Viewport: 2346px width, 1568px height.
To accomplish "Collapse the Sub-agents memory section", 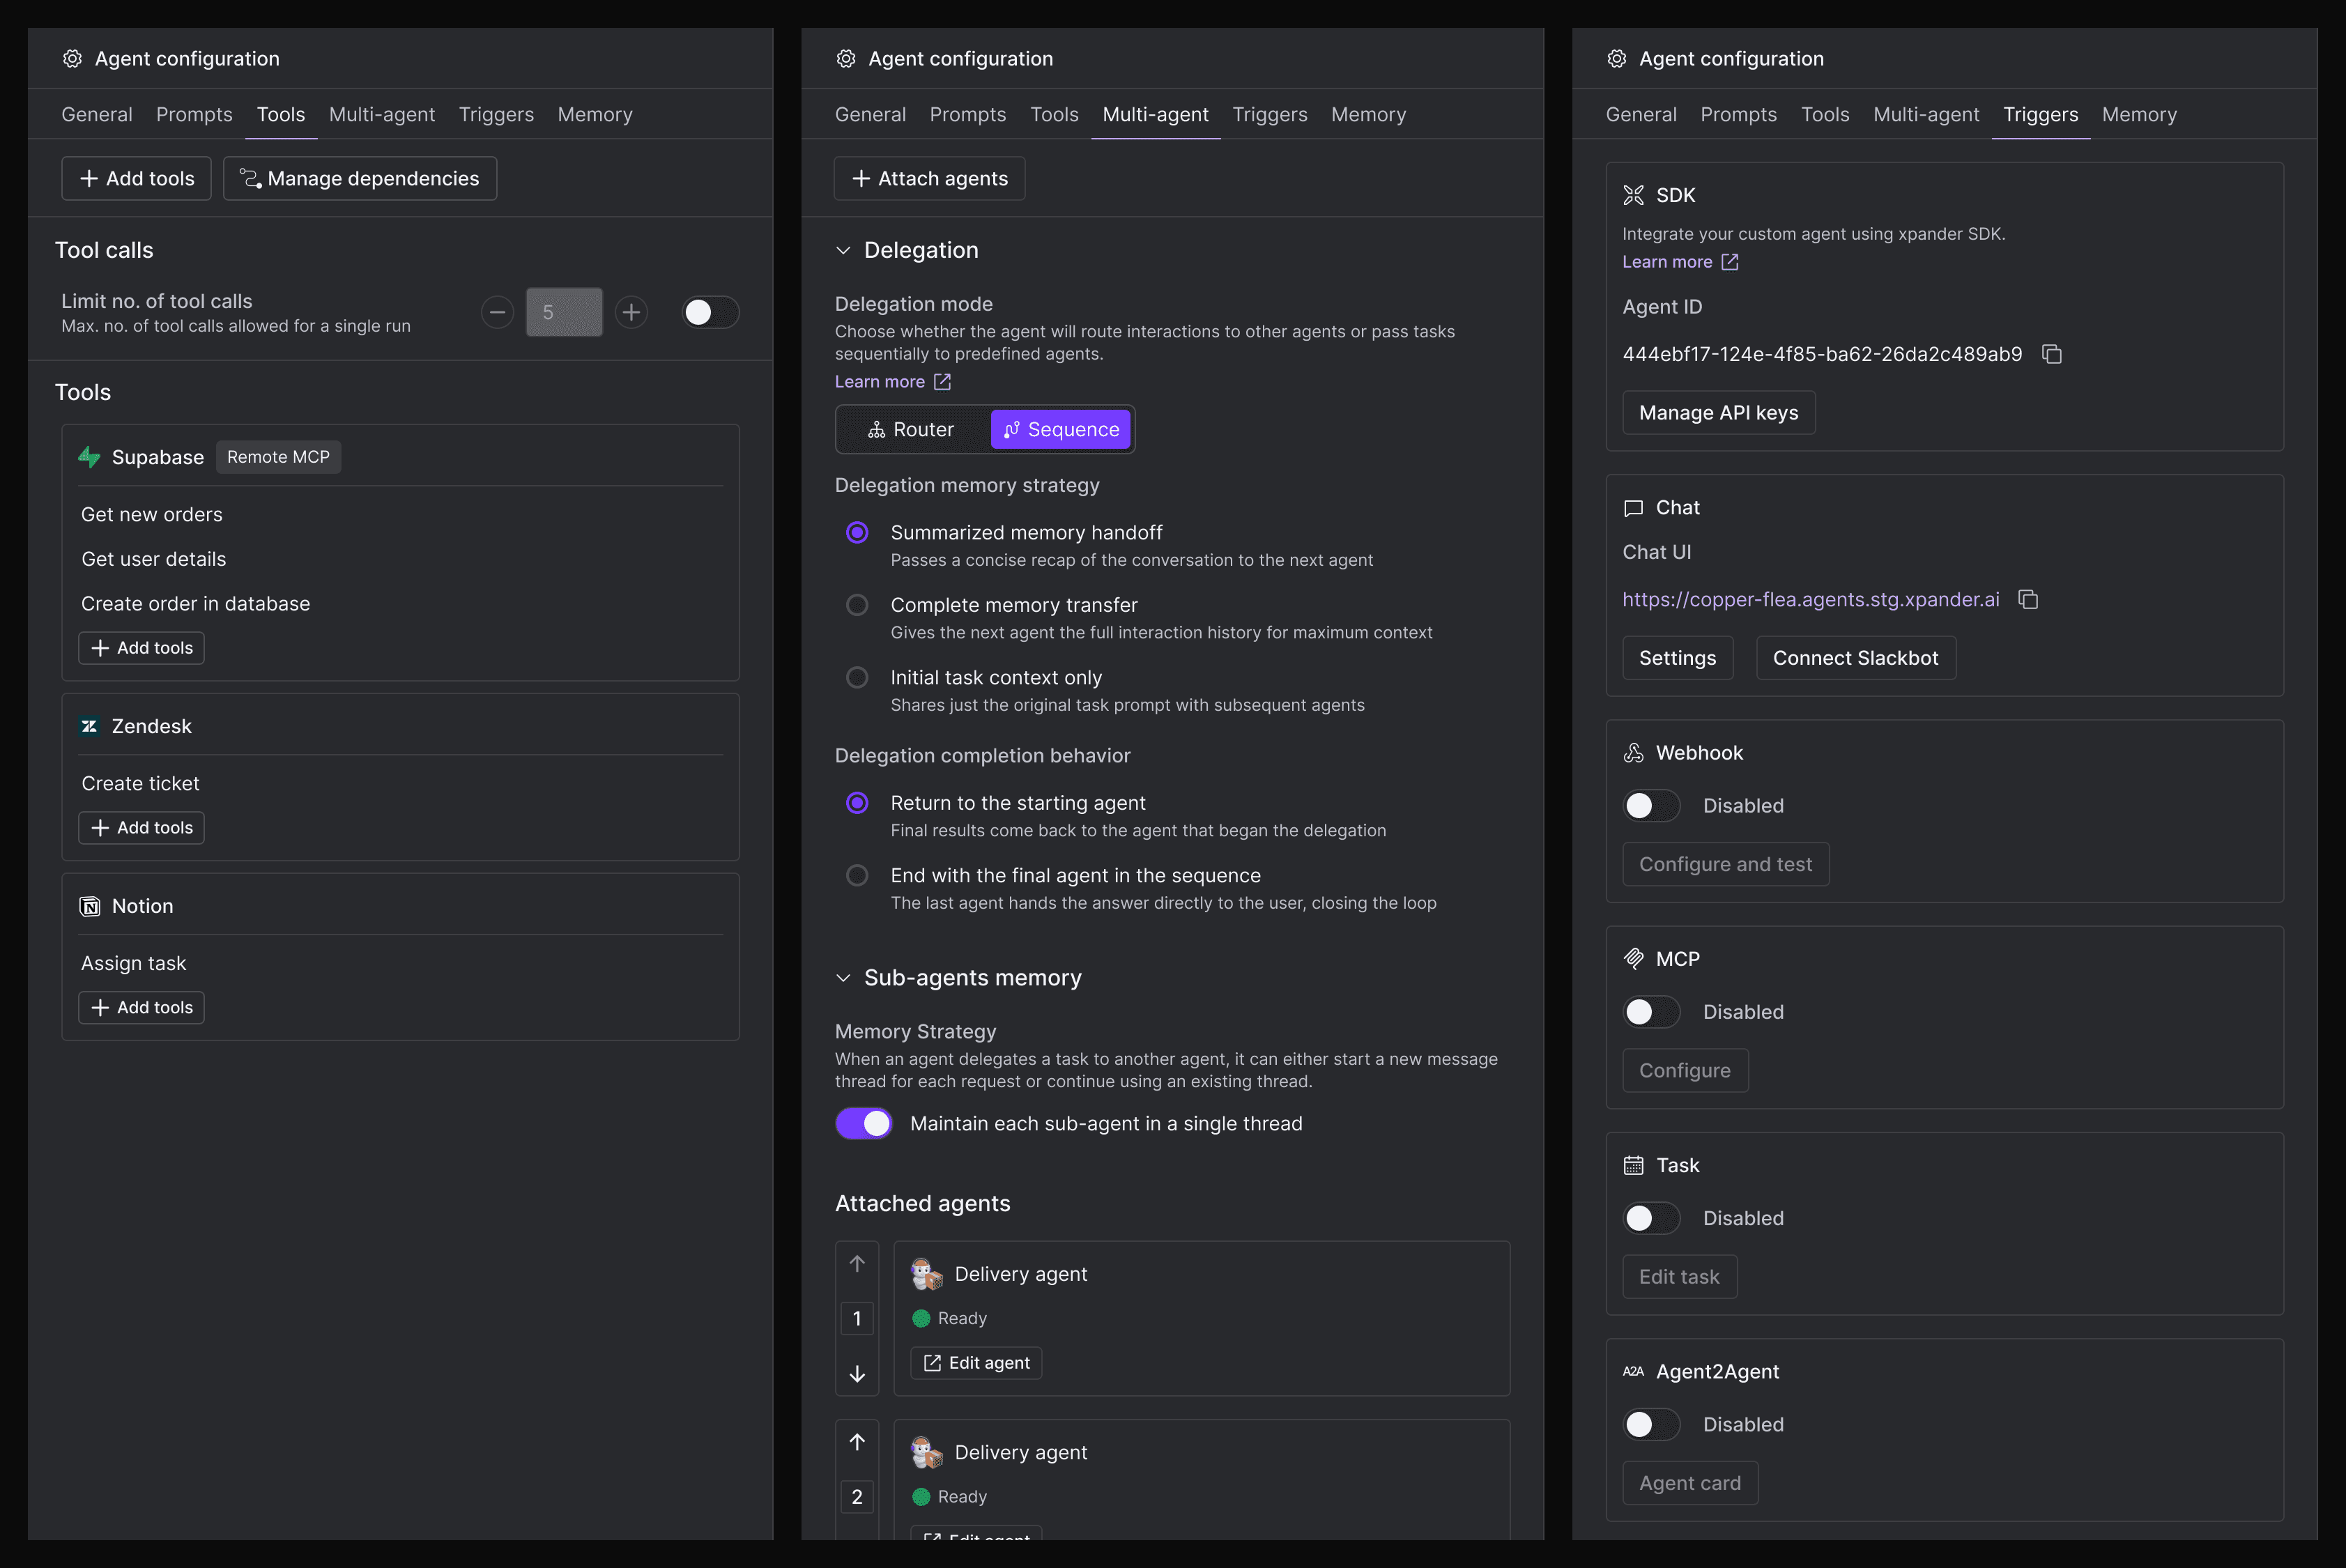I will 843,978.
